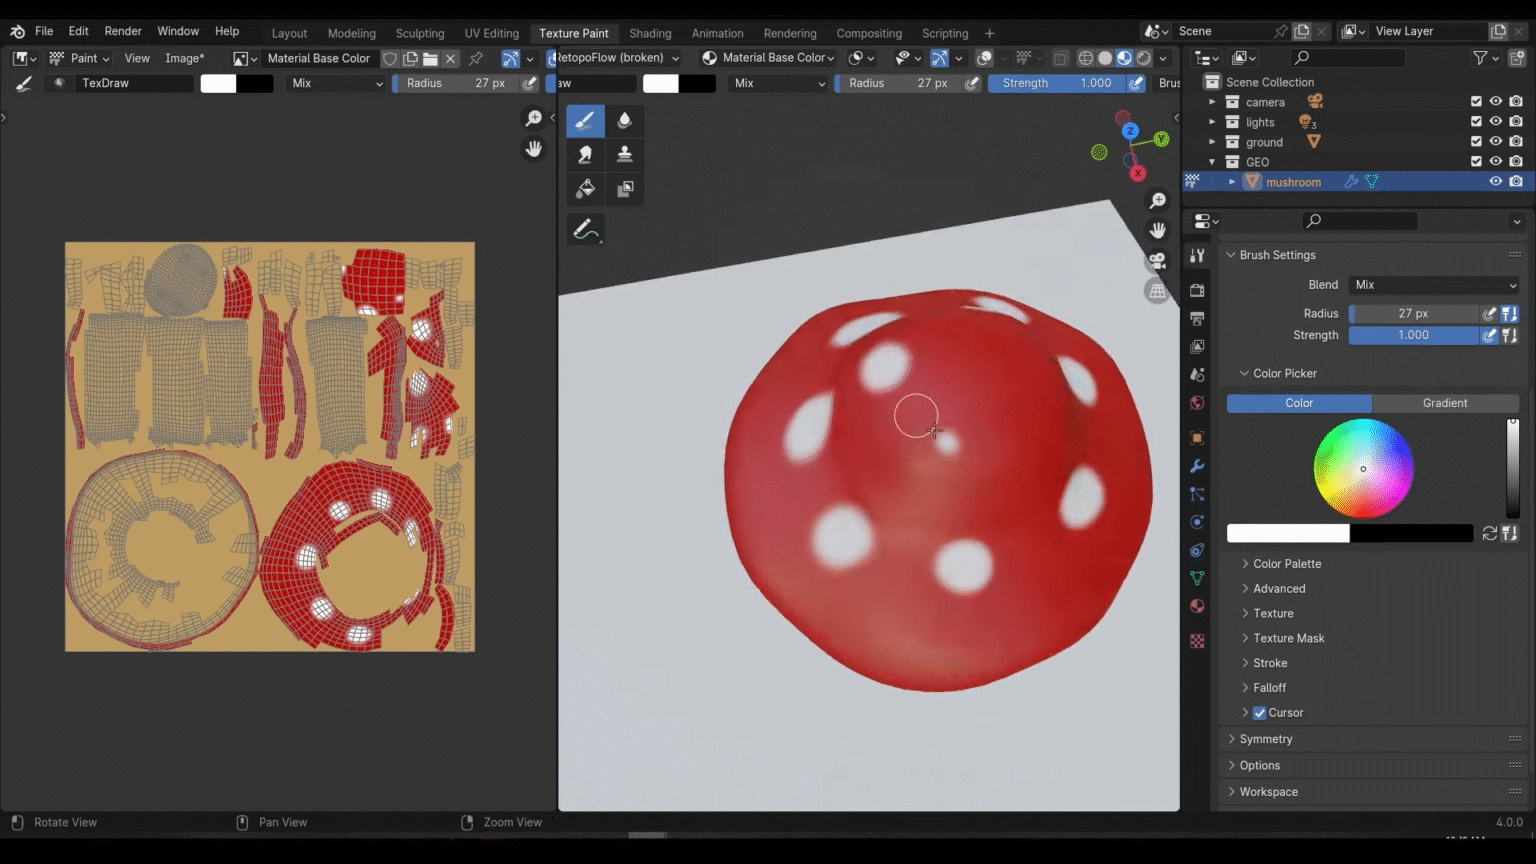Disable camera render visibility for the mushroom object
The width and height of the screenshot is (1536, 864).
coord(1516,181)
